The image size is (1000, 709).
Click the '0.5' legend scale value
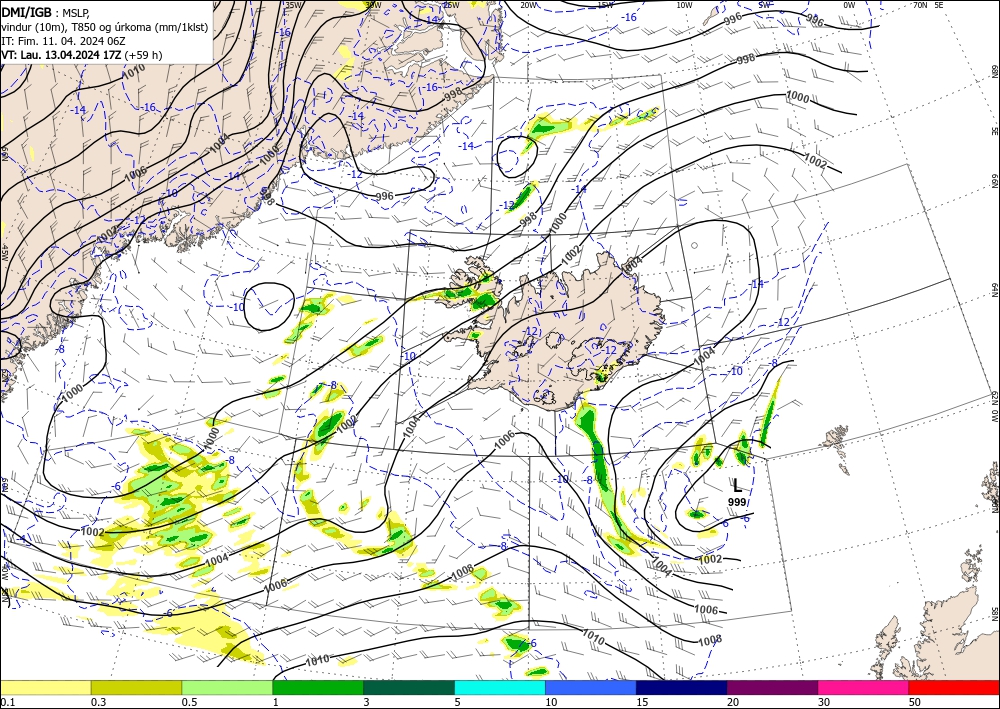click(x=189, y=702)
